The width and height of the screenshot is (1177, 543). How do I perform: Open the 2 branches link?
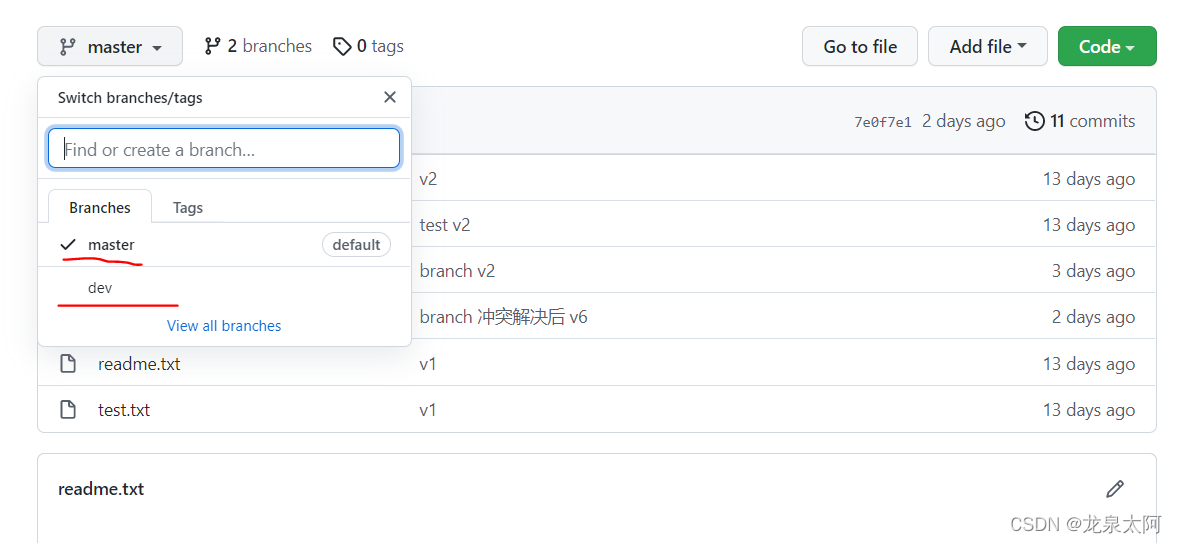pyautogui.click(x=257, y=47)
